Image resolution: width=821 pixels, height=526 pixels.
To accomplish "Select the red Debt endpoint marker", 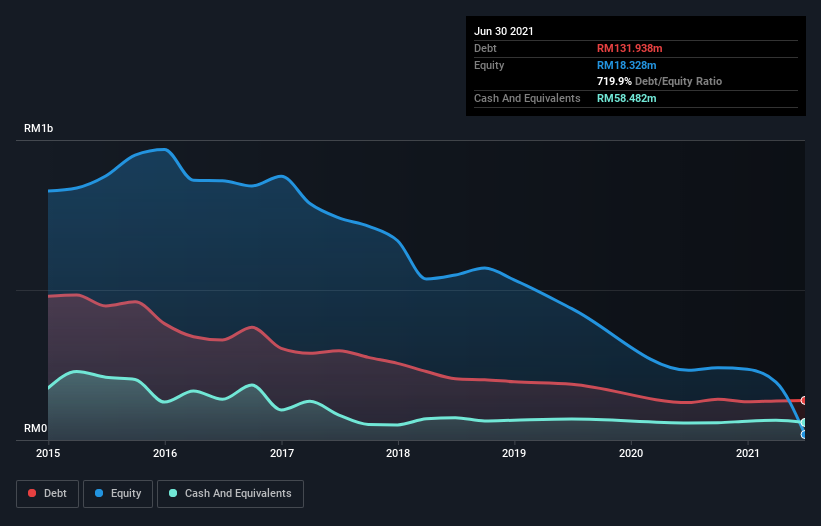I will click(x=804, y=400).
